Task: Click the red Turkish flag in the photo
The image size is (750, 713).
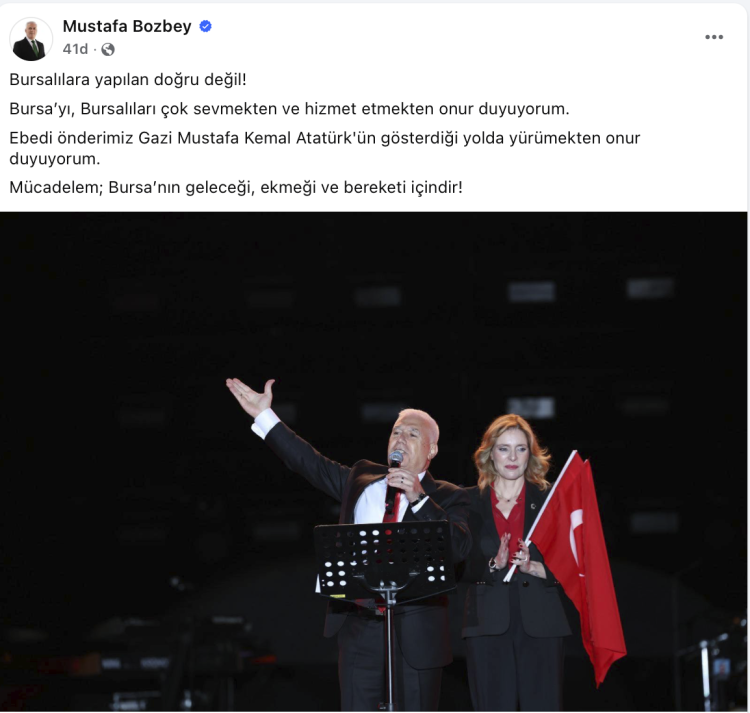Action: [576, 564]
